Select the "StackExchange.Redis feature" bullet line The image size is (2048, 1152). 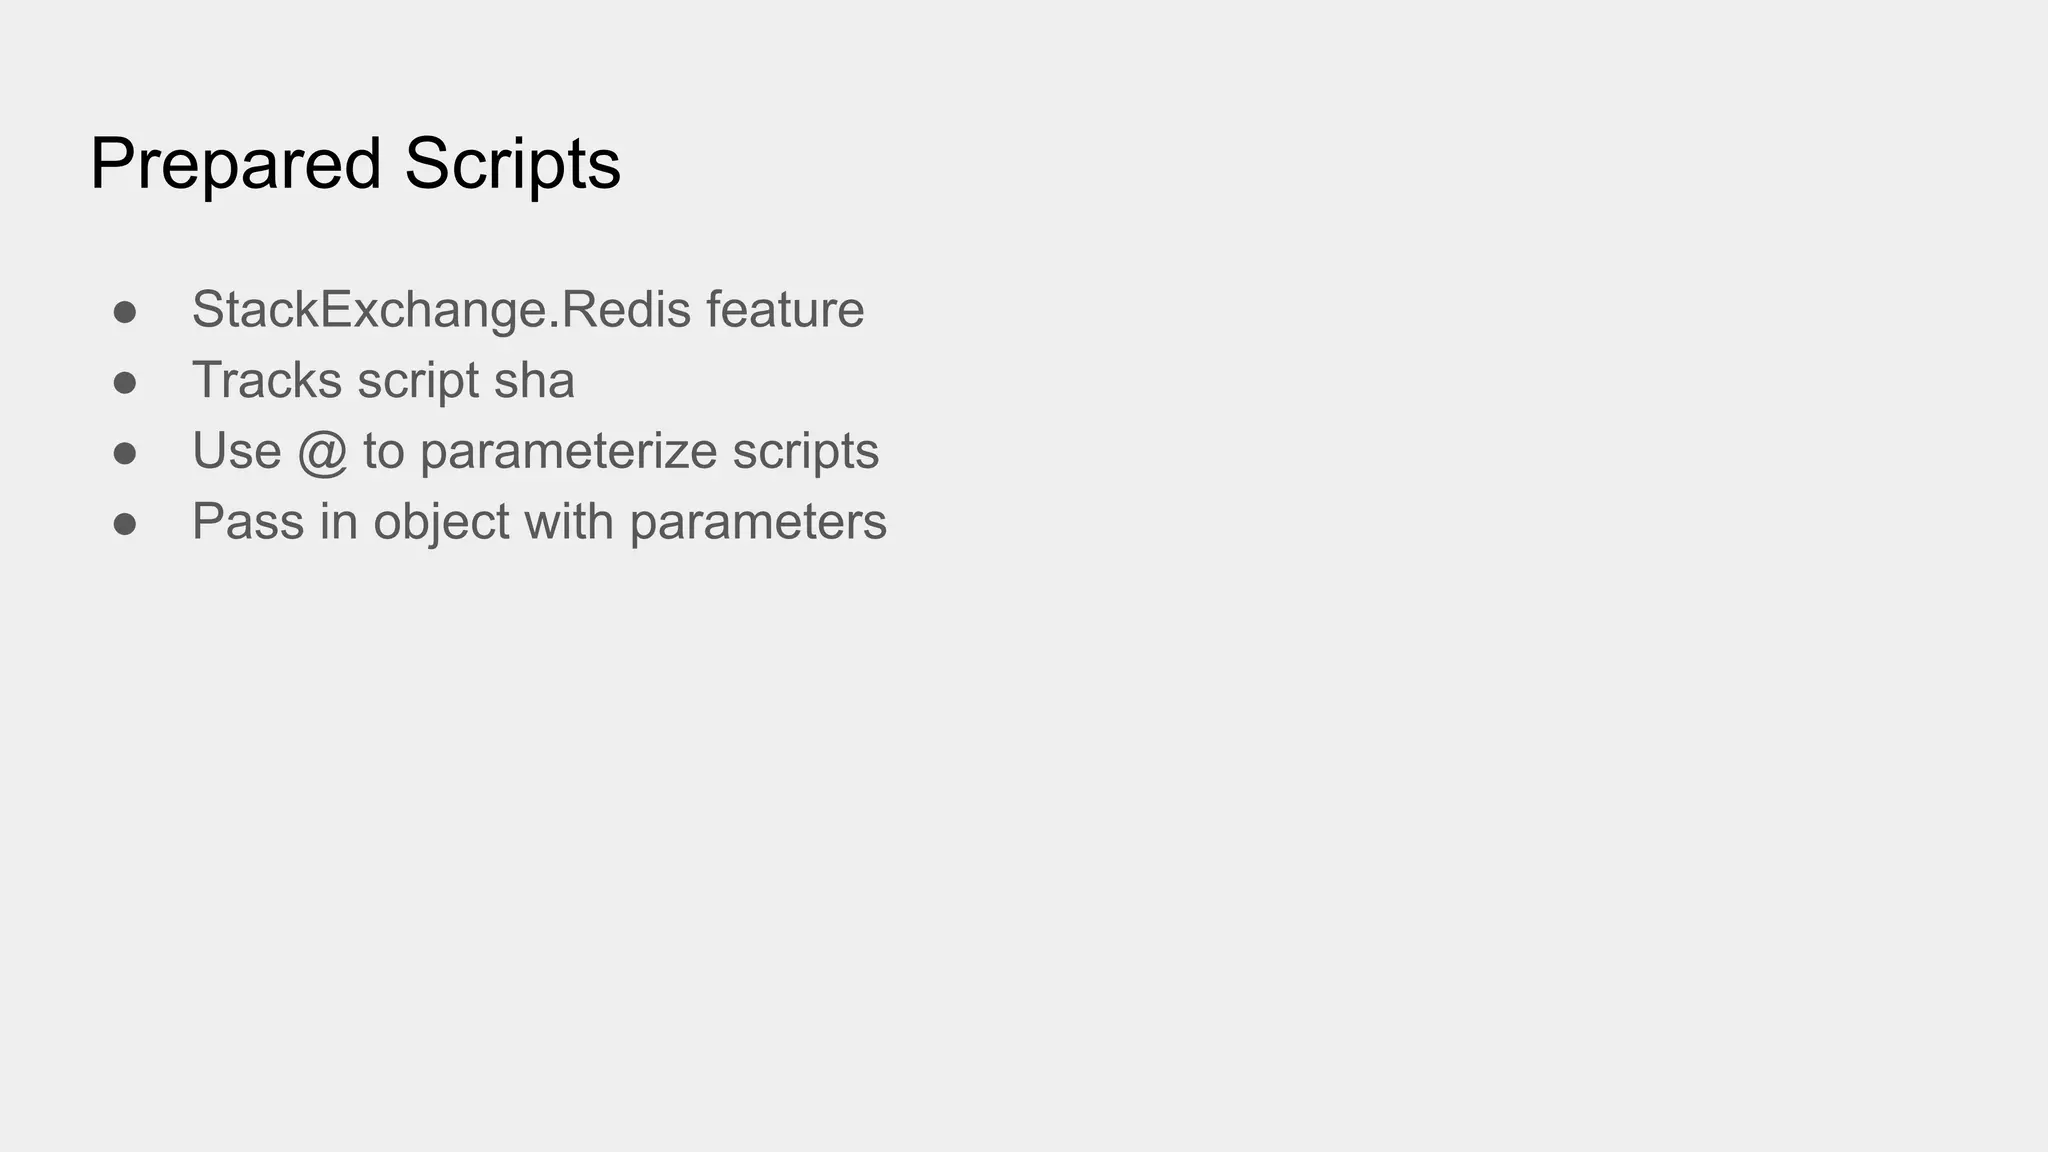pos(527,310)
